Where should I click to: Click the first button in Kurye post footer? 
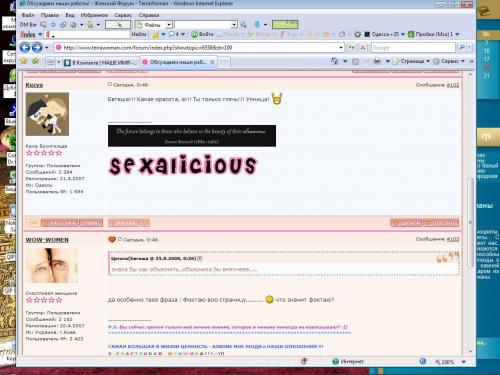pos(33,223)
